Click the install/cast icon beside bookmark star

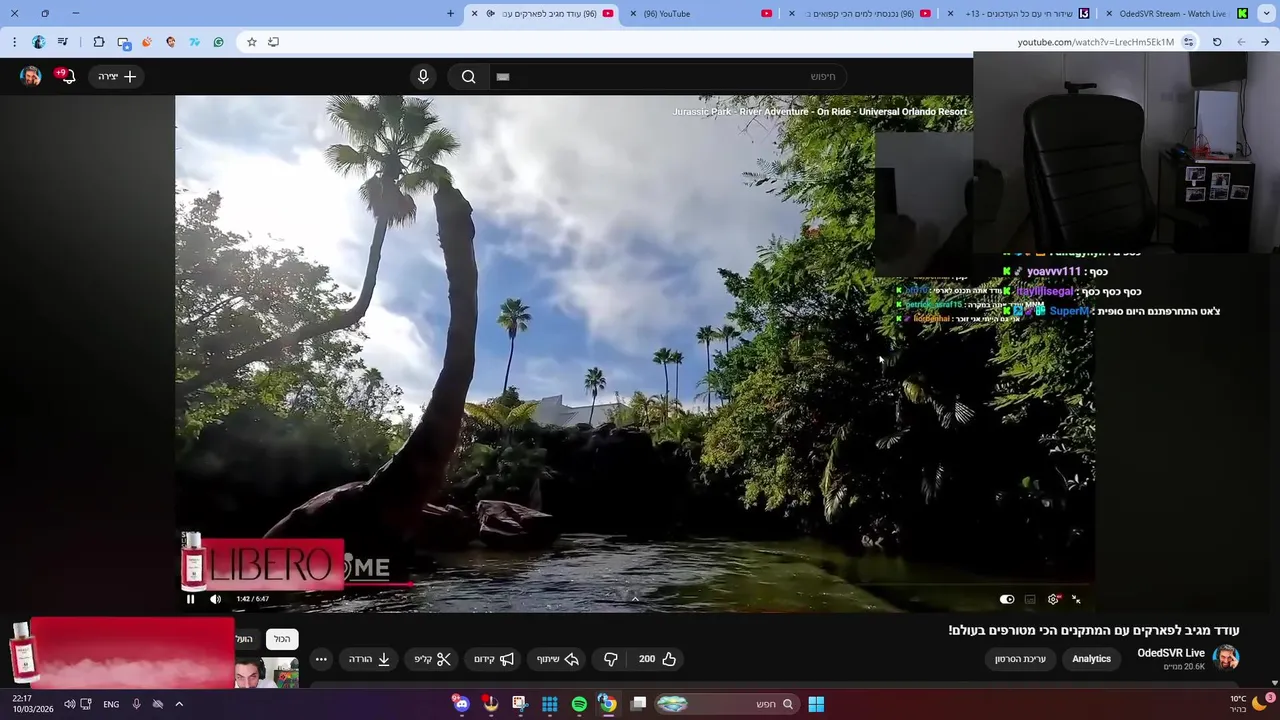(273, 42)
